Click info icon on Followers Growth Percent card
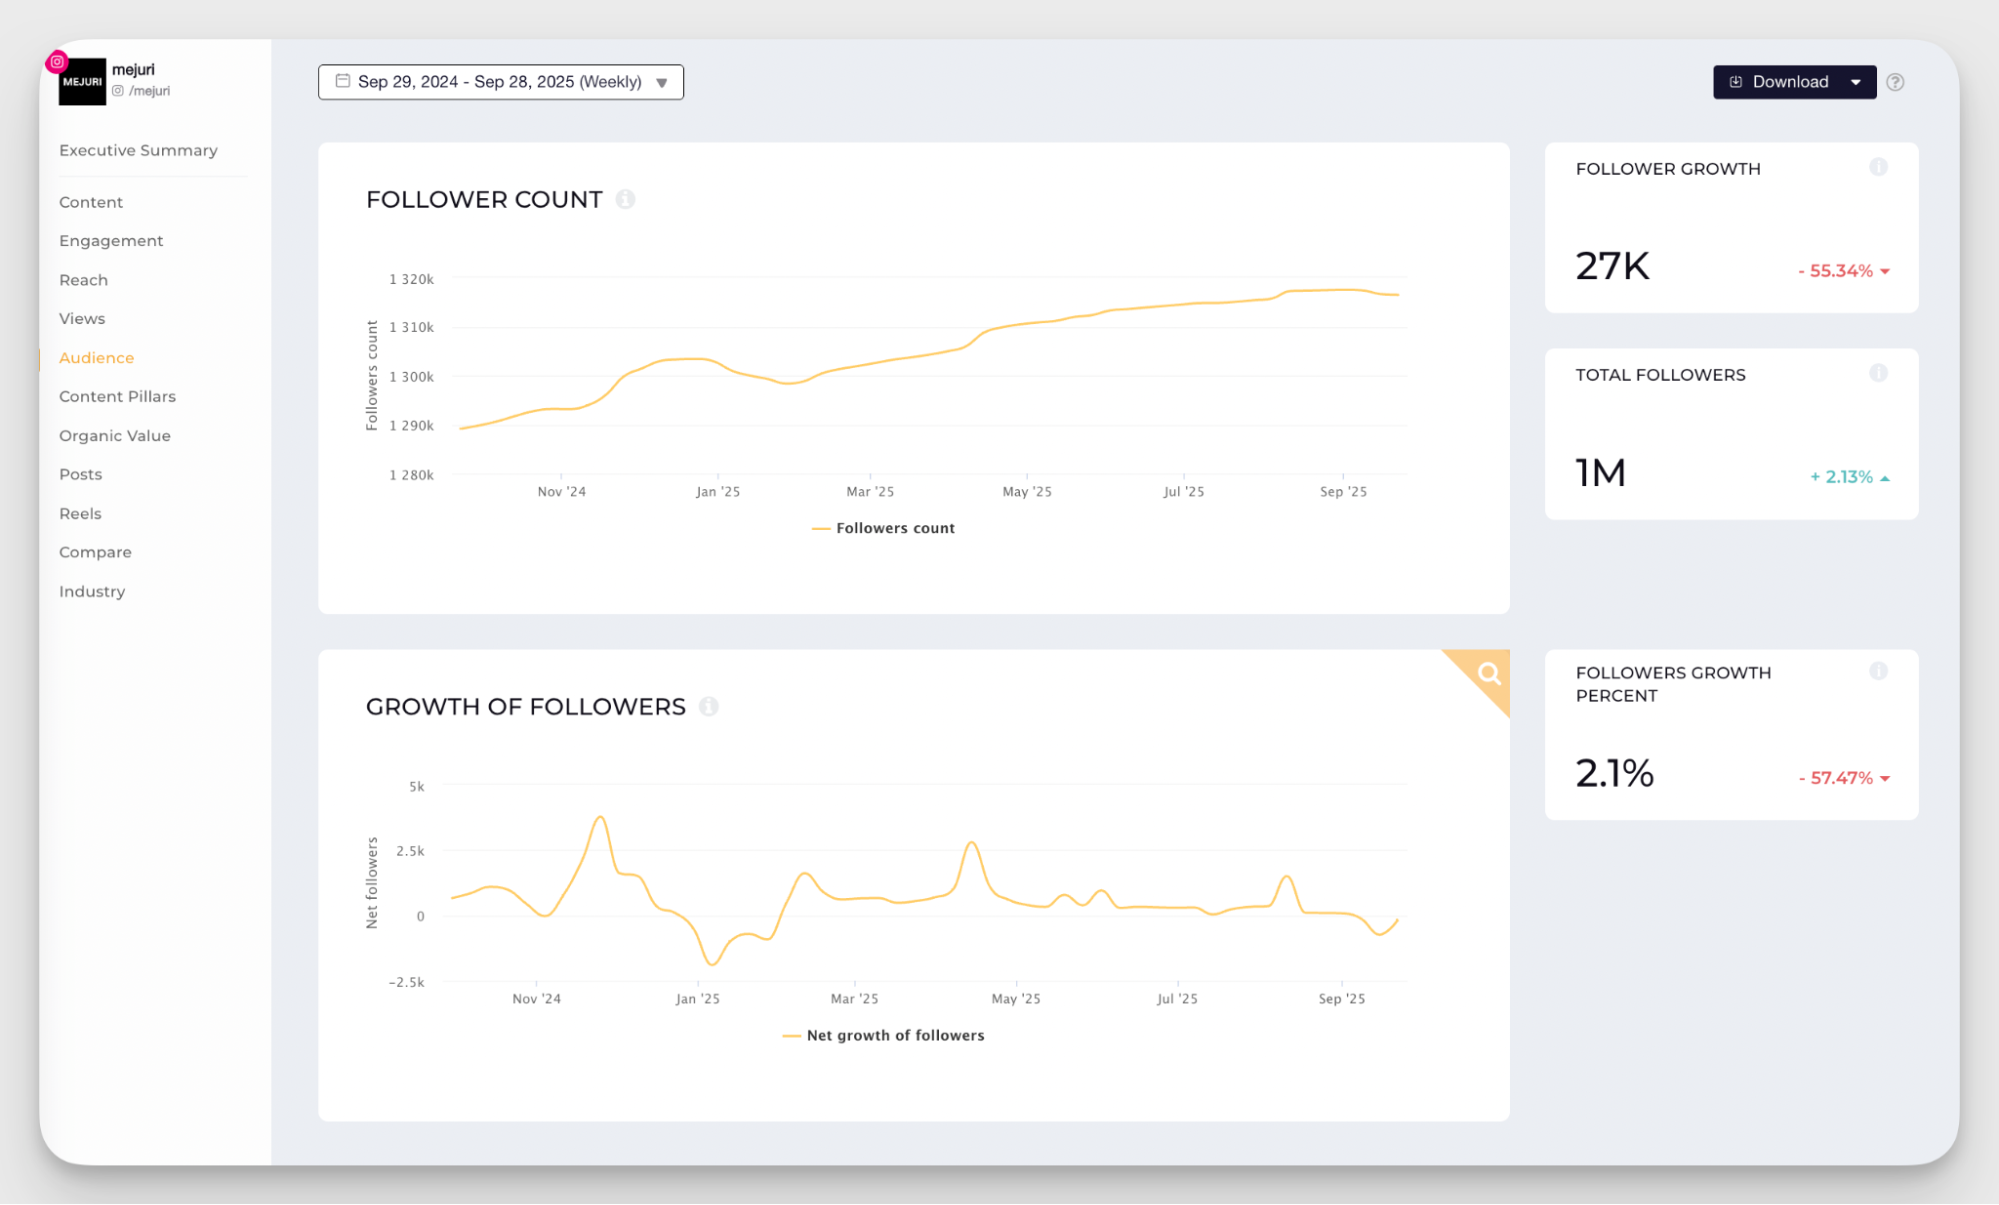This screenshot has width=1999, height=1205. point(1878,671)
